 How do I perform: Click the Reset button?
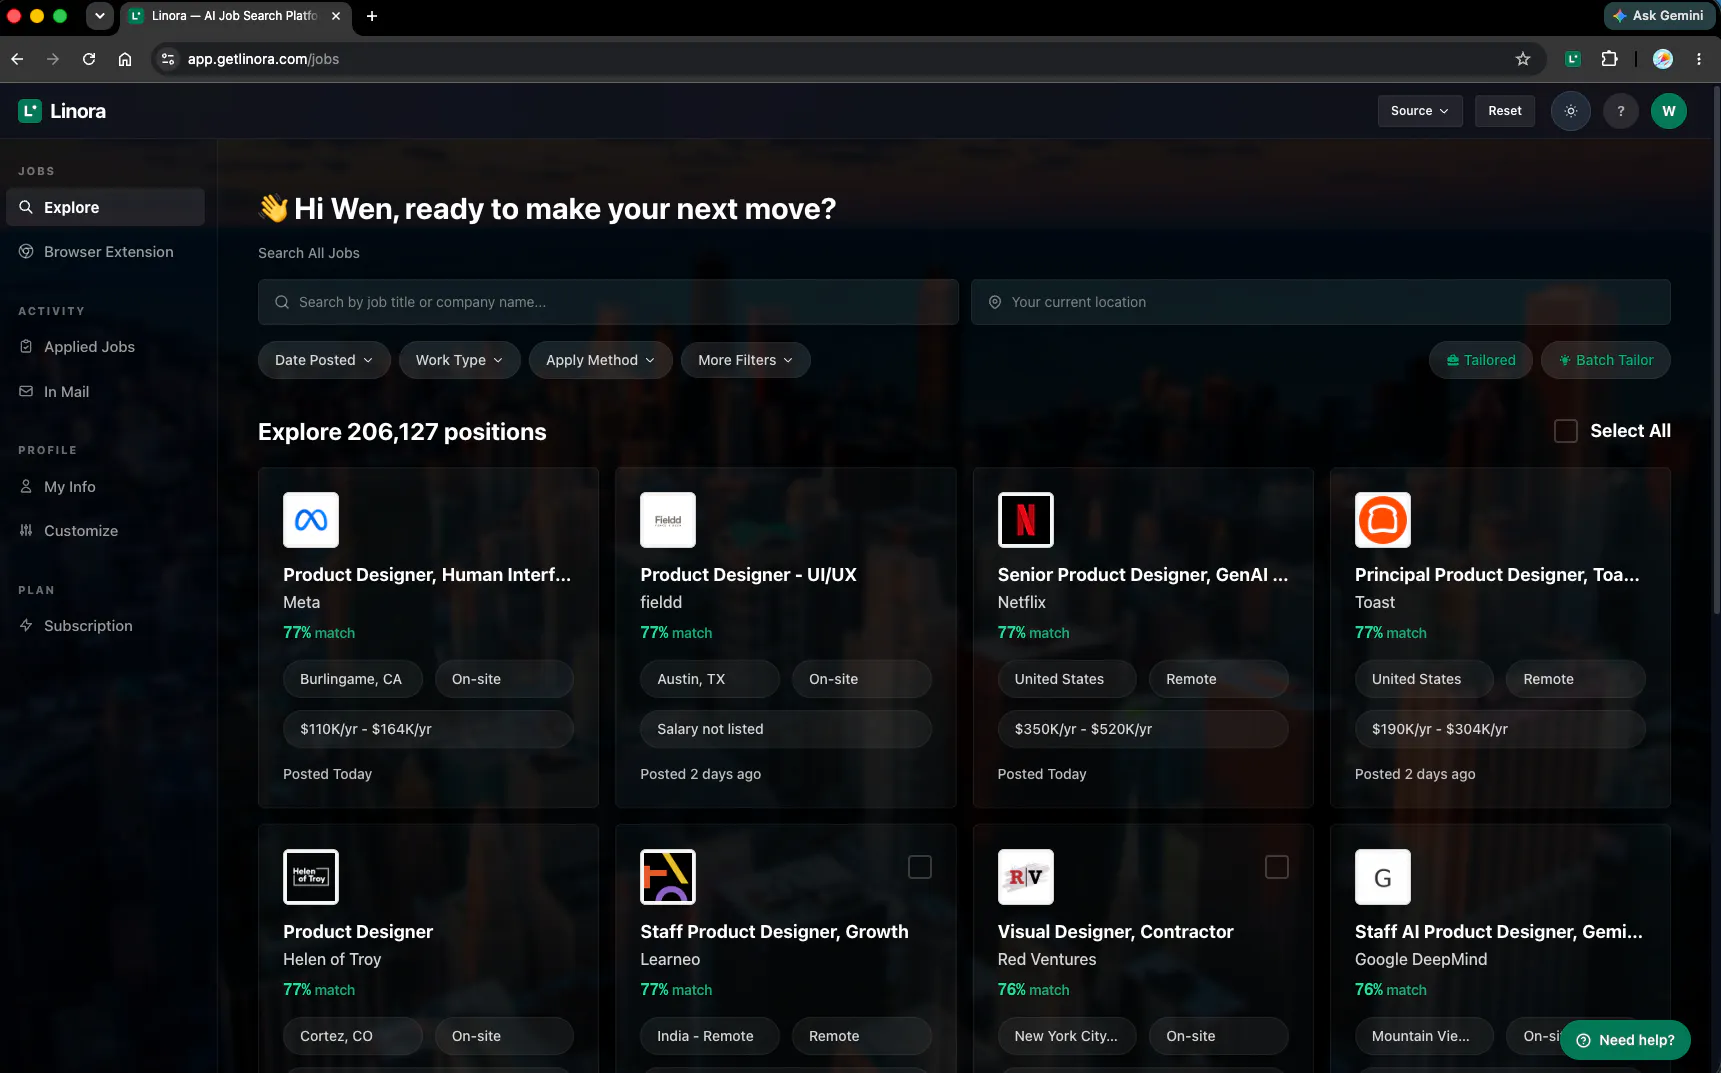pyautogui.click(x=1505, y=111)
